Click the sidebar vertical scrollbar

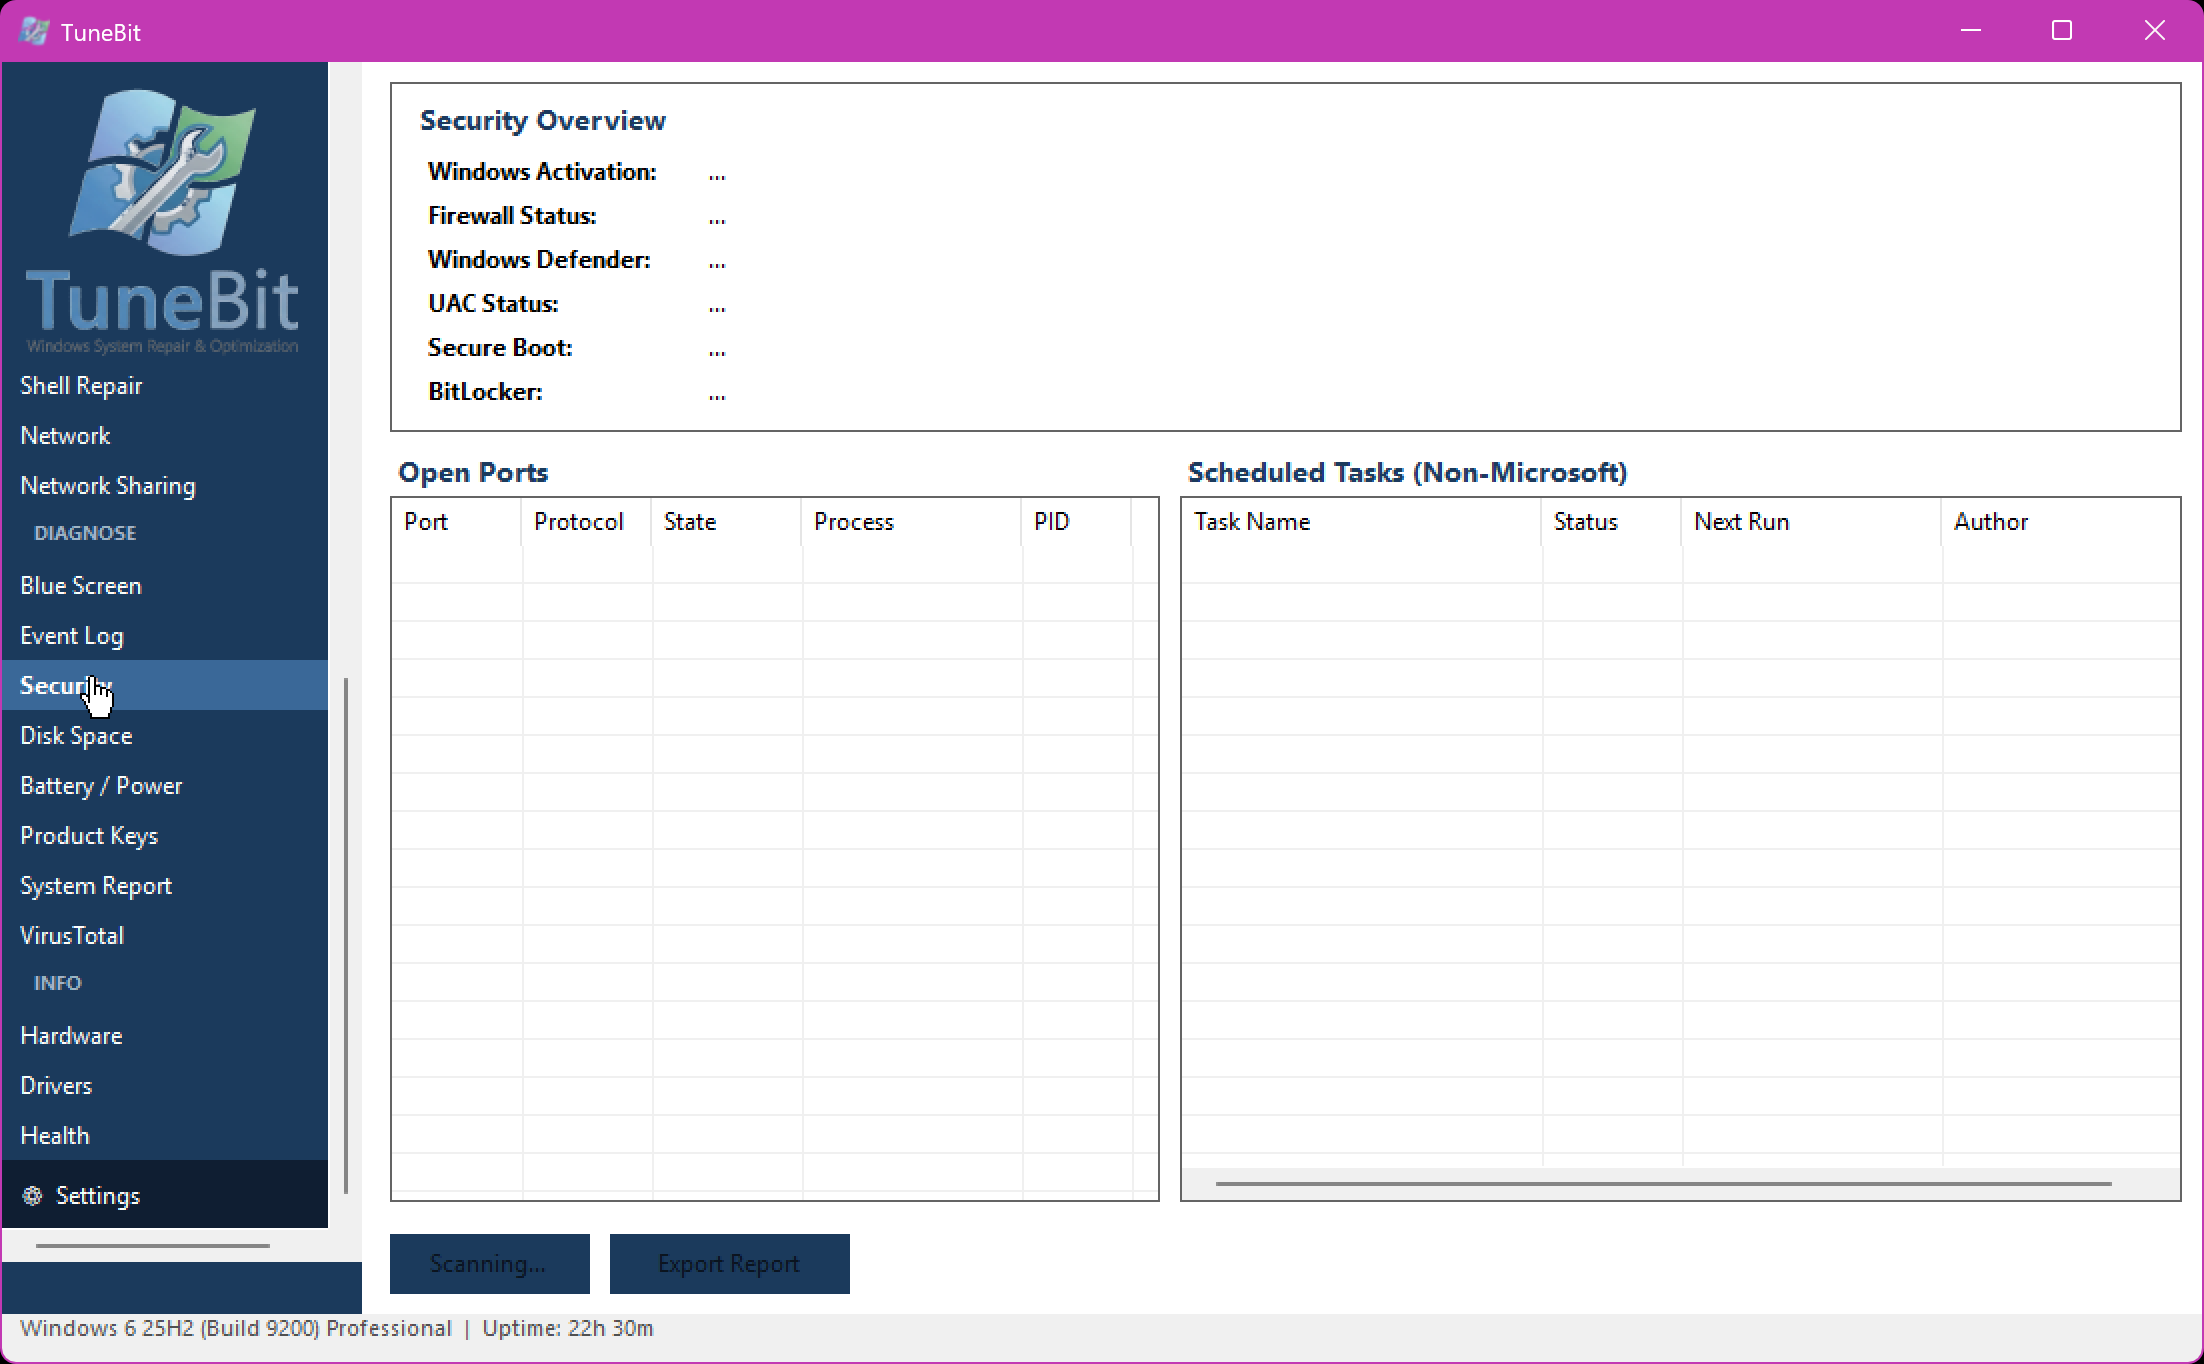346,936
